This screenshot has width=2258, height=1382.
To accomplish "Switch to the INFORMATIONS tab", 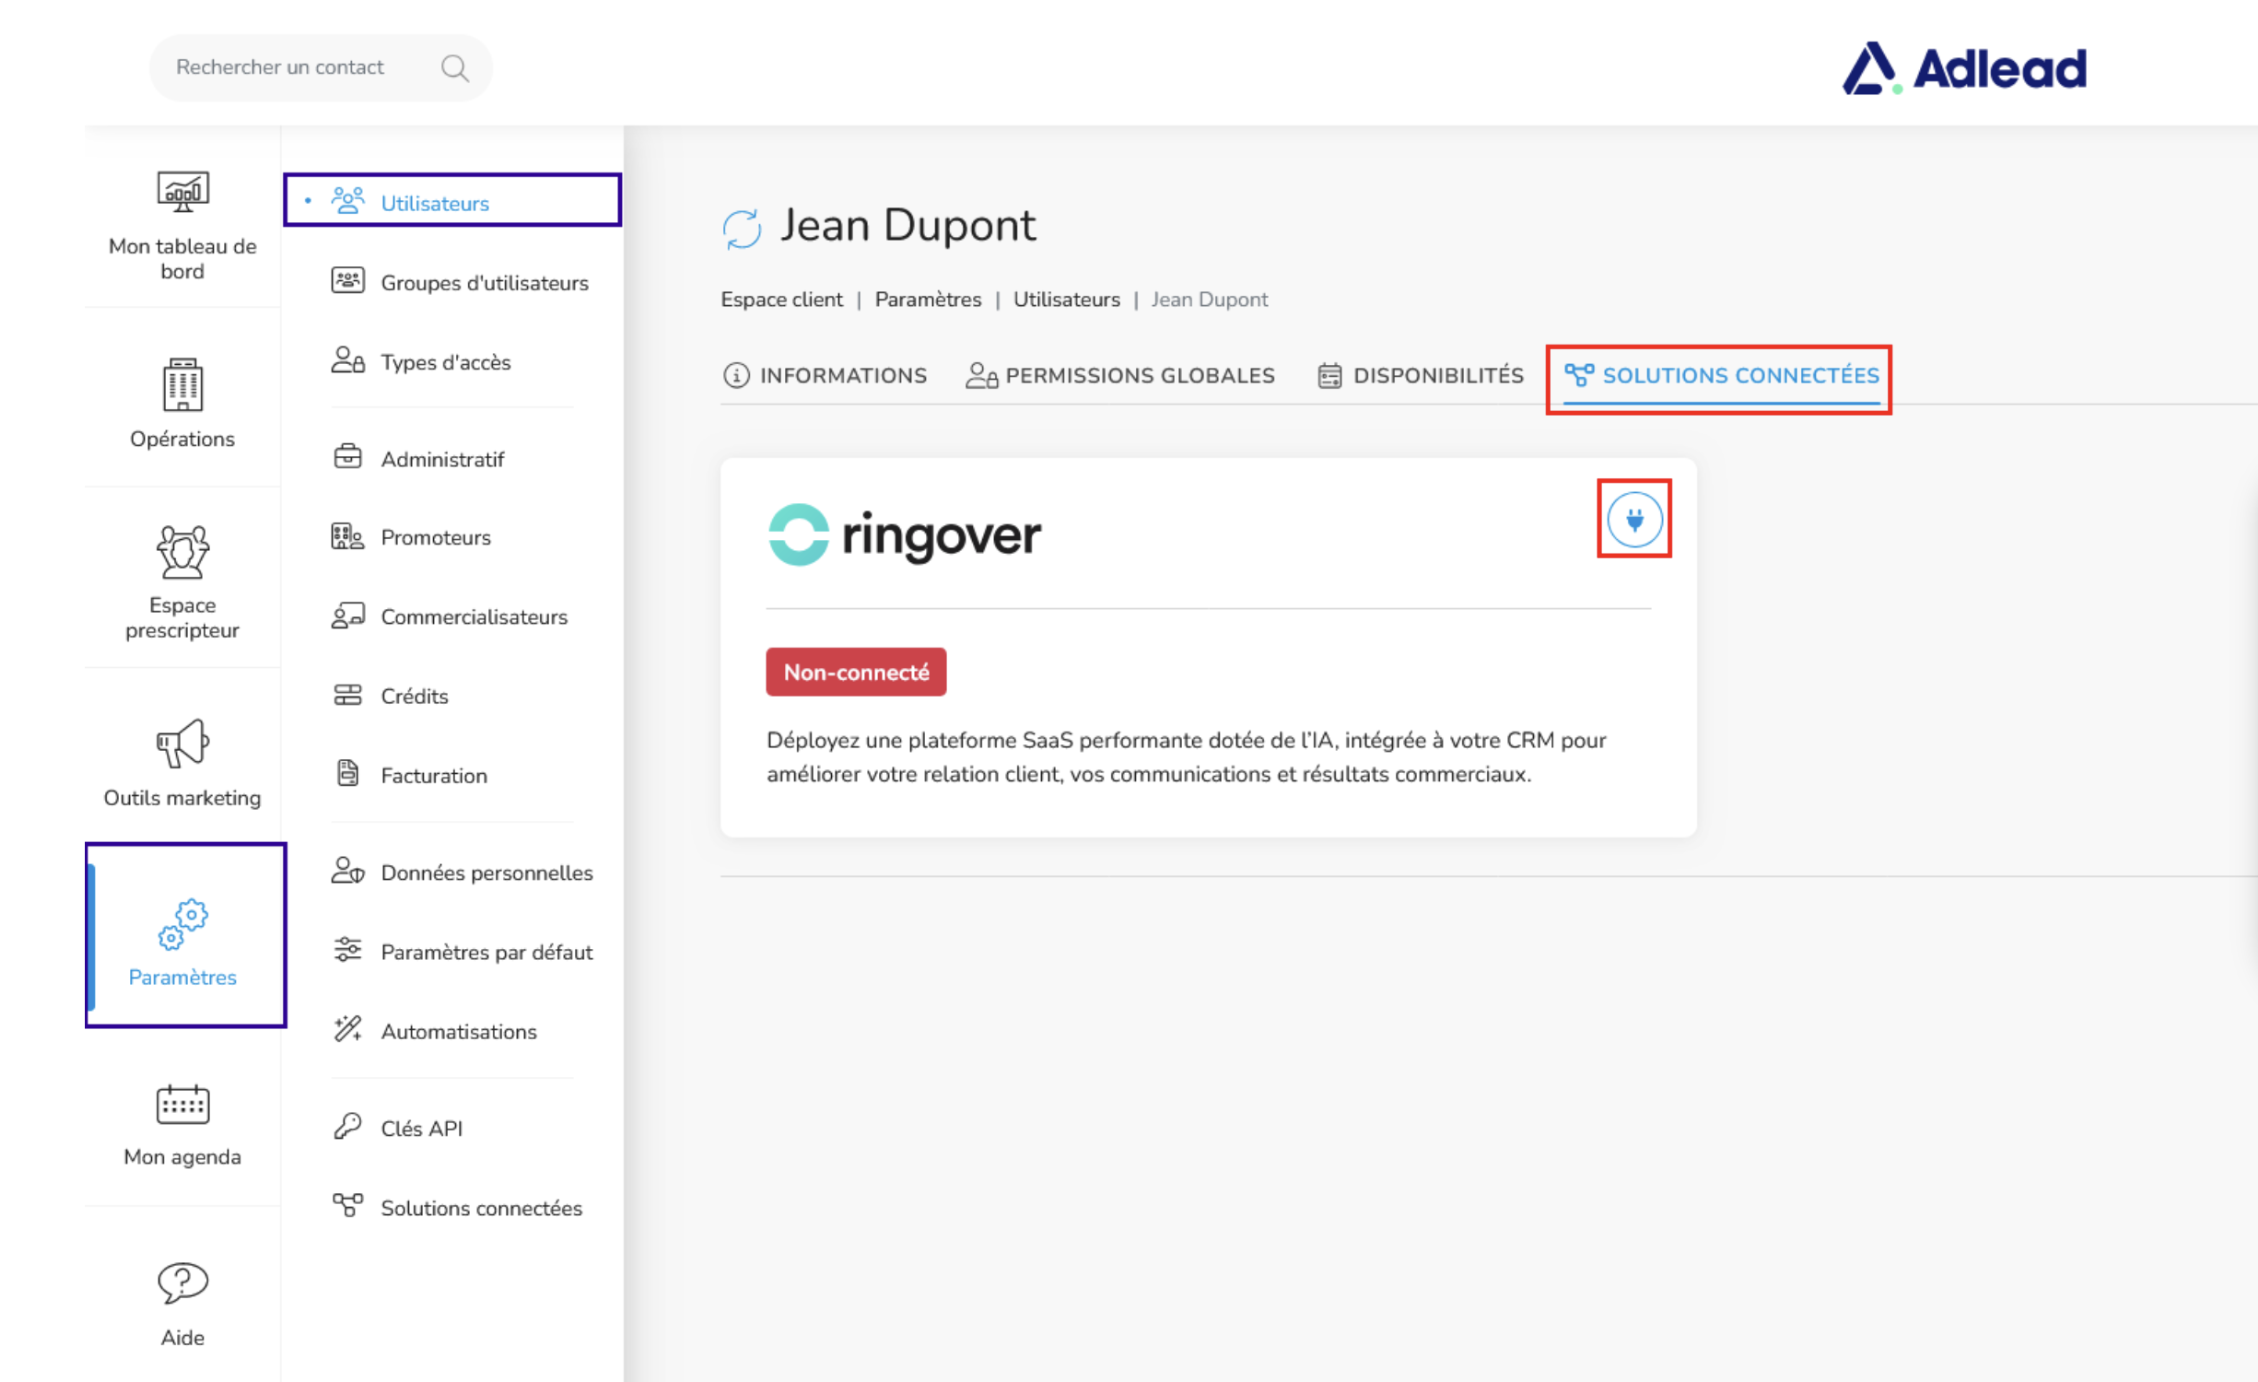I will pos(825,376).
